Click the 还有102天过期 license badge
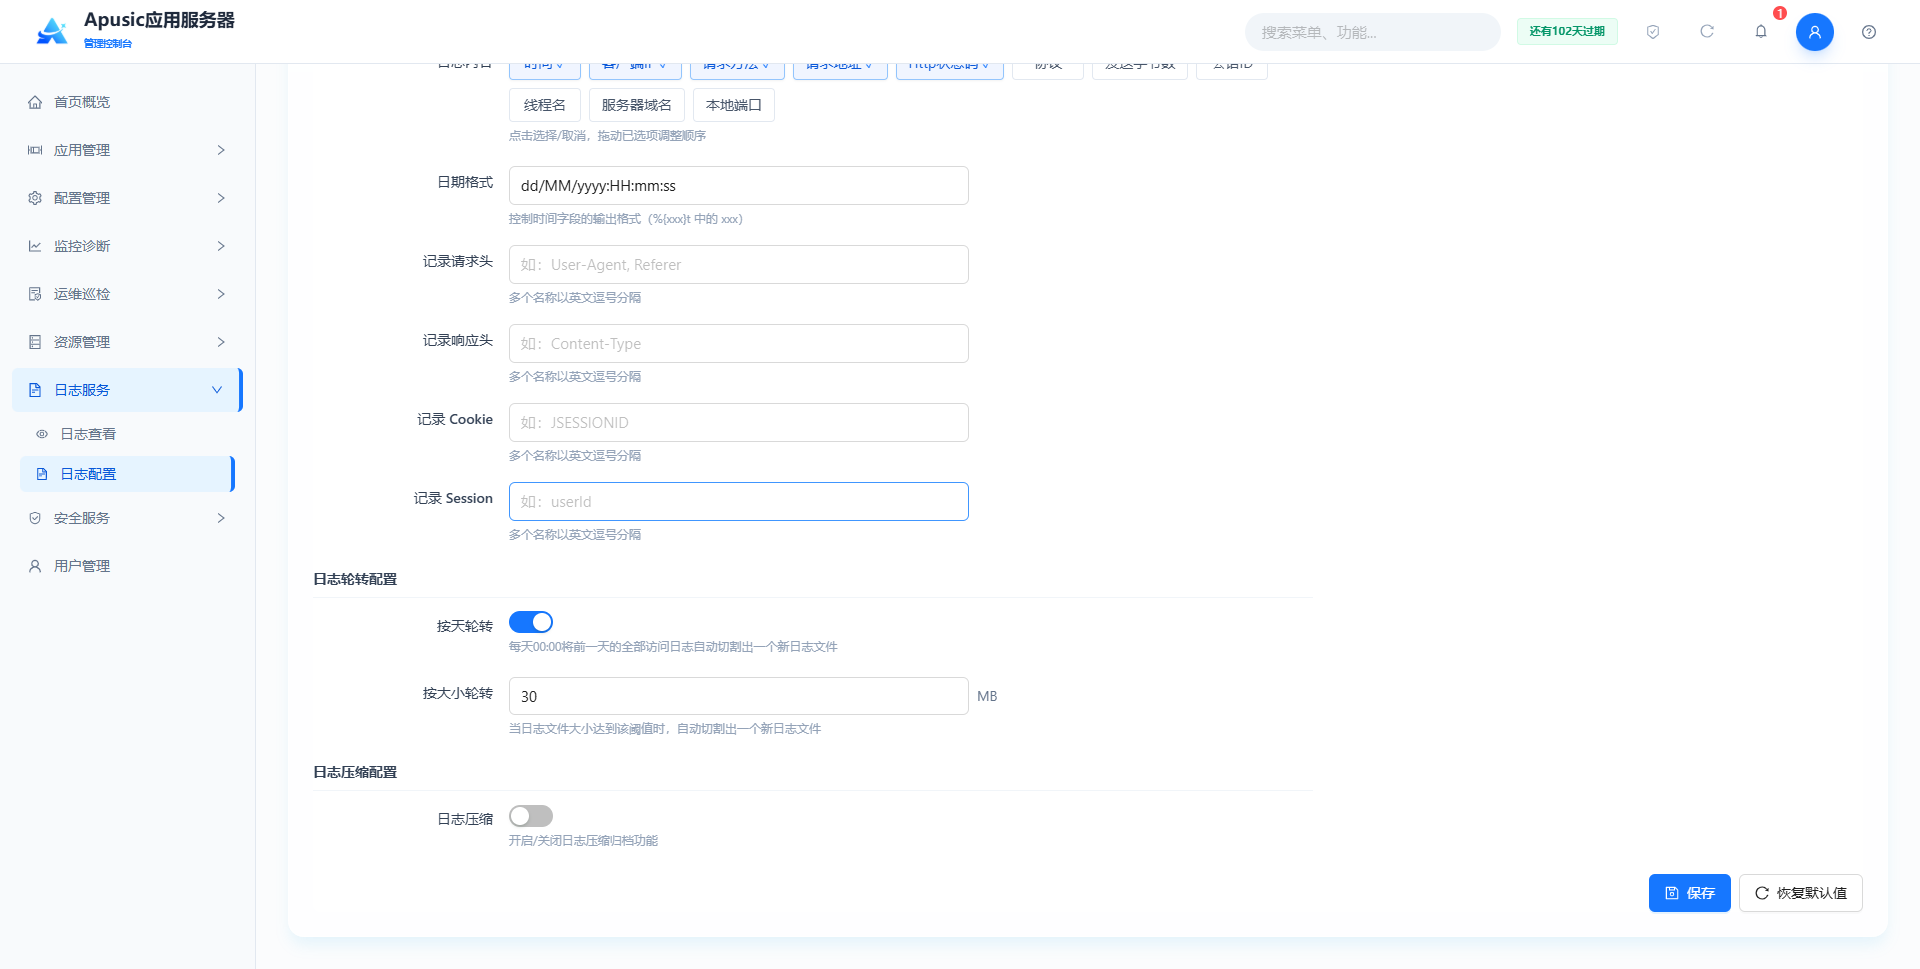 pyautogui.click(x=1567, y=32)
